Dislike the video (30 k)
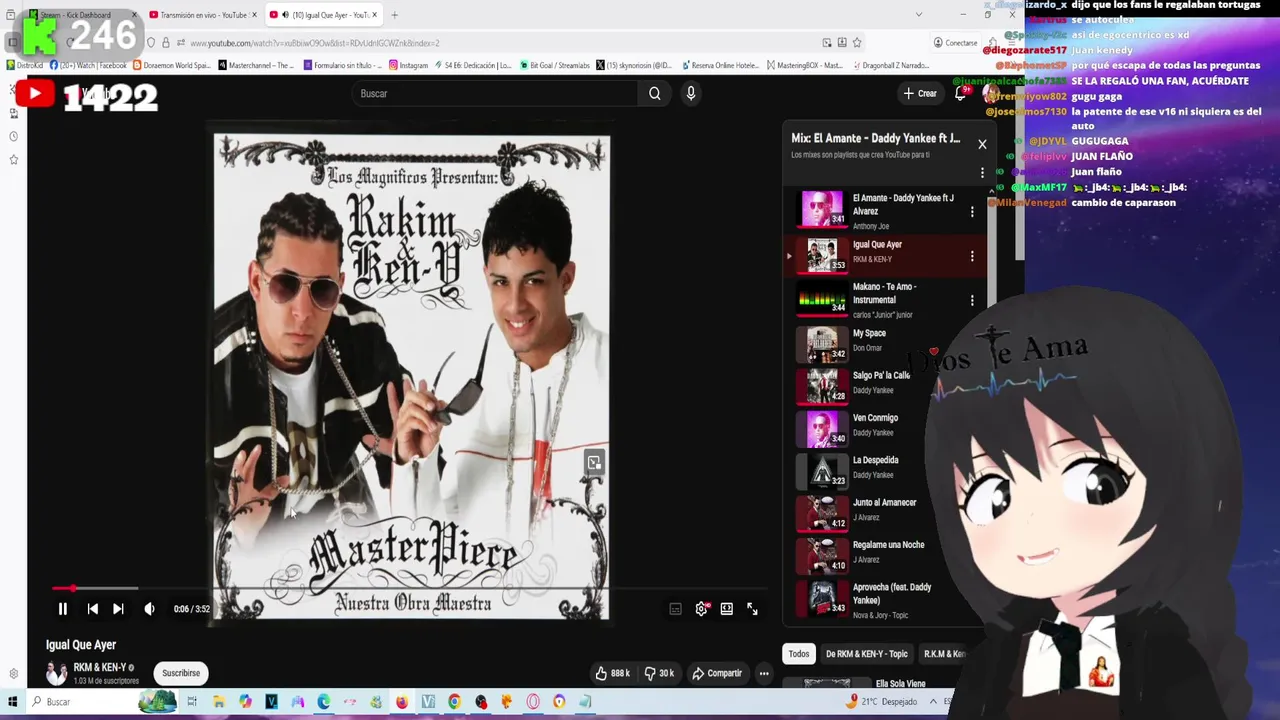This screenshot has height=720, width=1280. tap(659, 673)
